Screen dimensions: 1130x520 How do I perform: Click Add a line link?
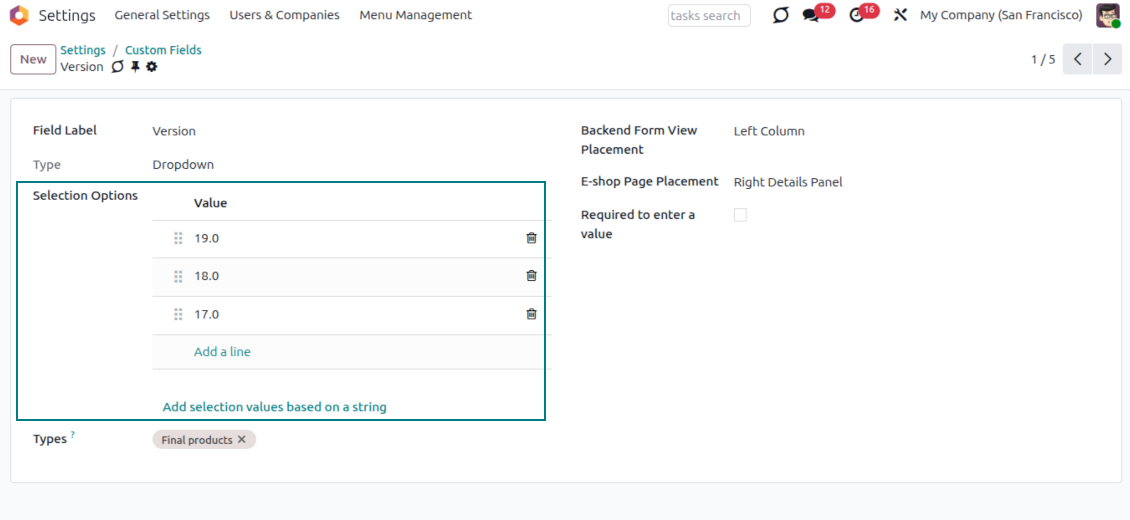click(222, 352)
